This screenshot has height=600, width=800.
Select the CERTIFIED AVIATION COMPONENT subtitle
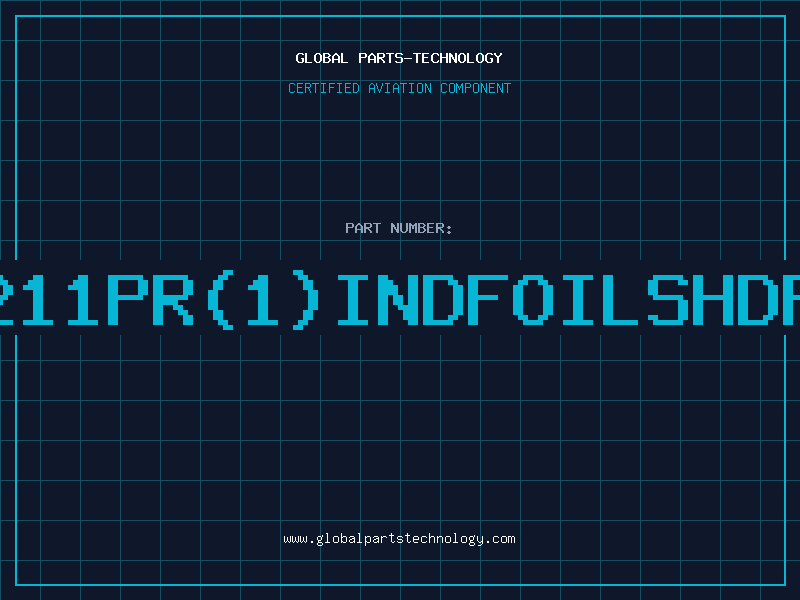399,88
